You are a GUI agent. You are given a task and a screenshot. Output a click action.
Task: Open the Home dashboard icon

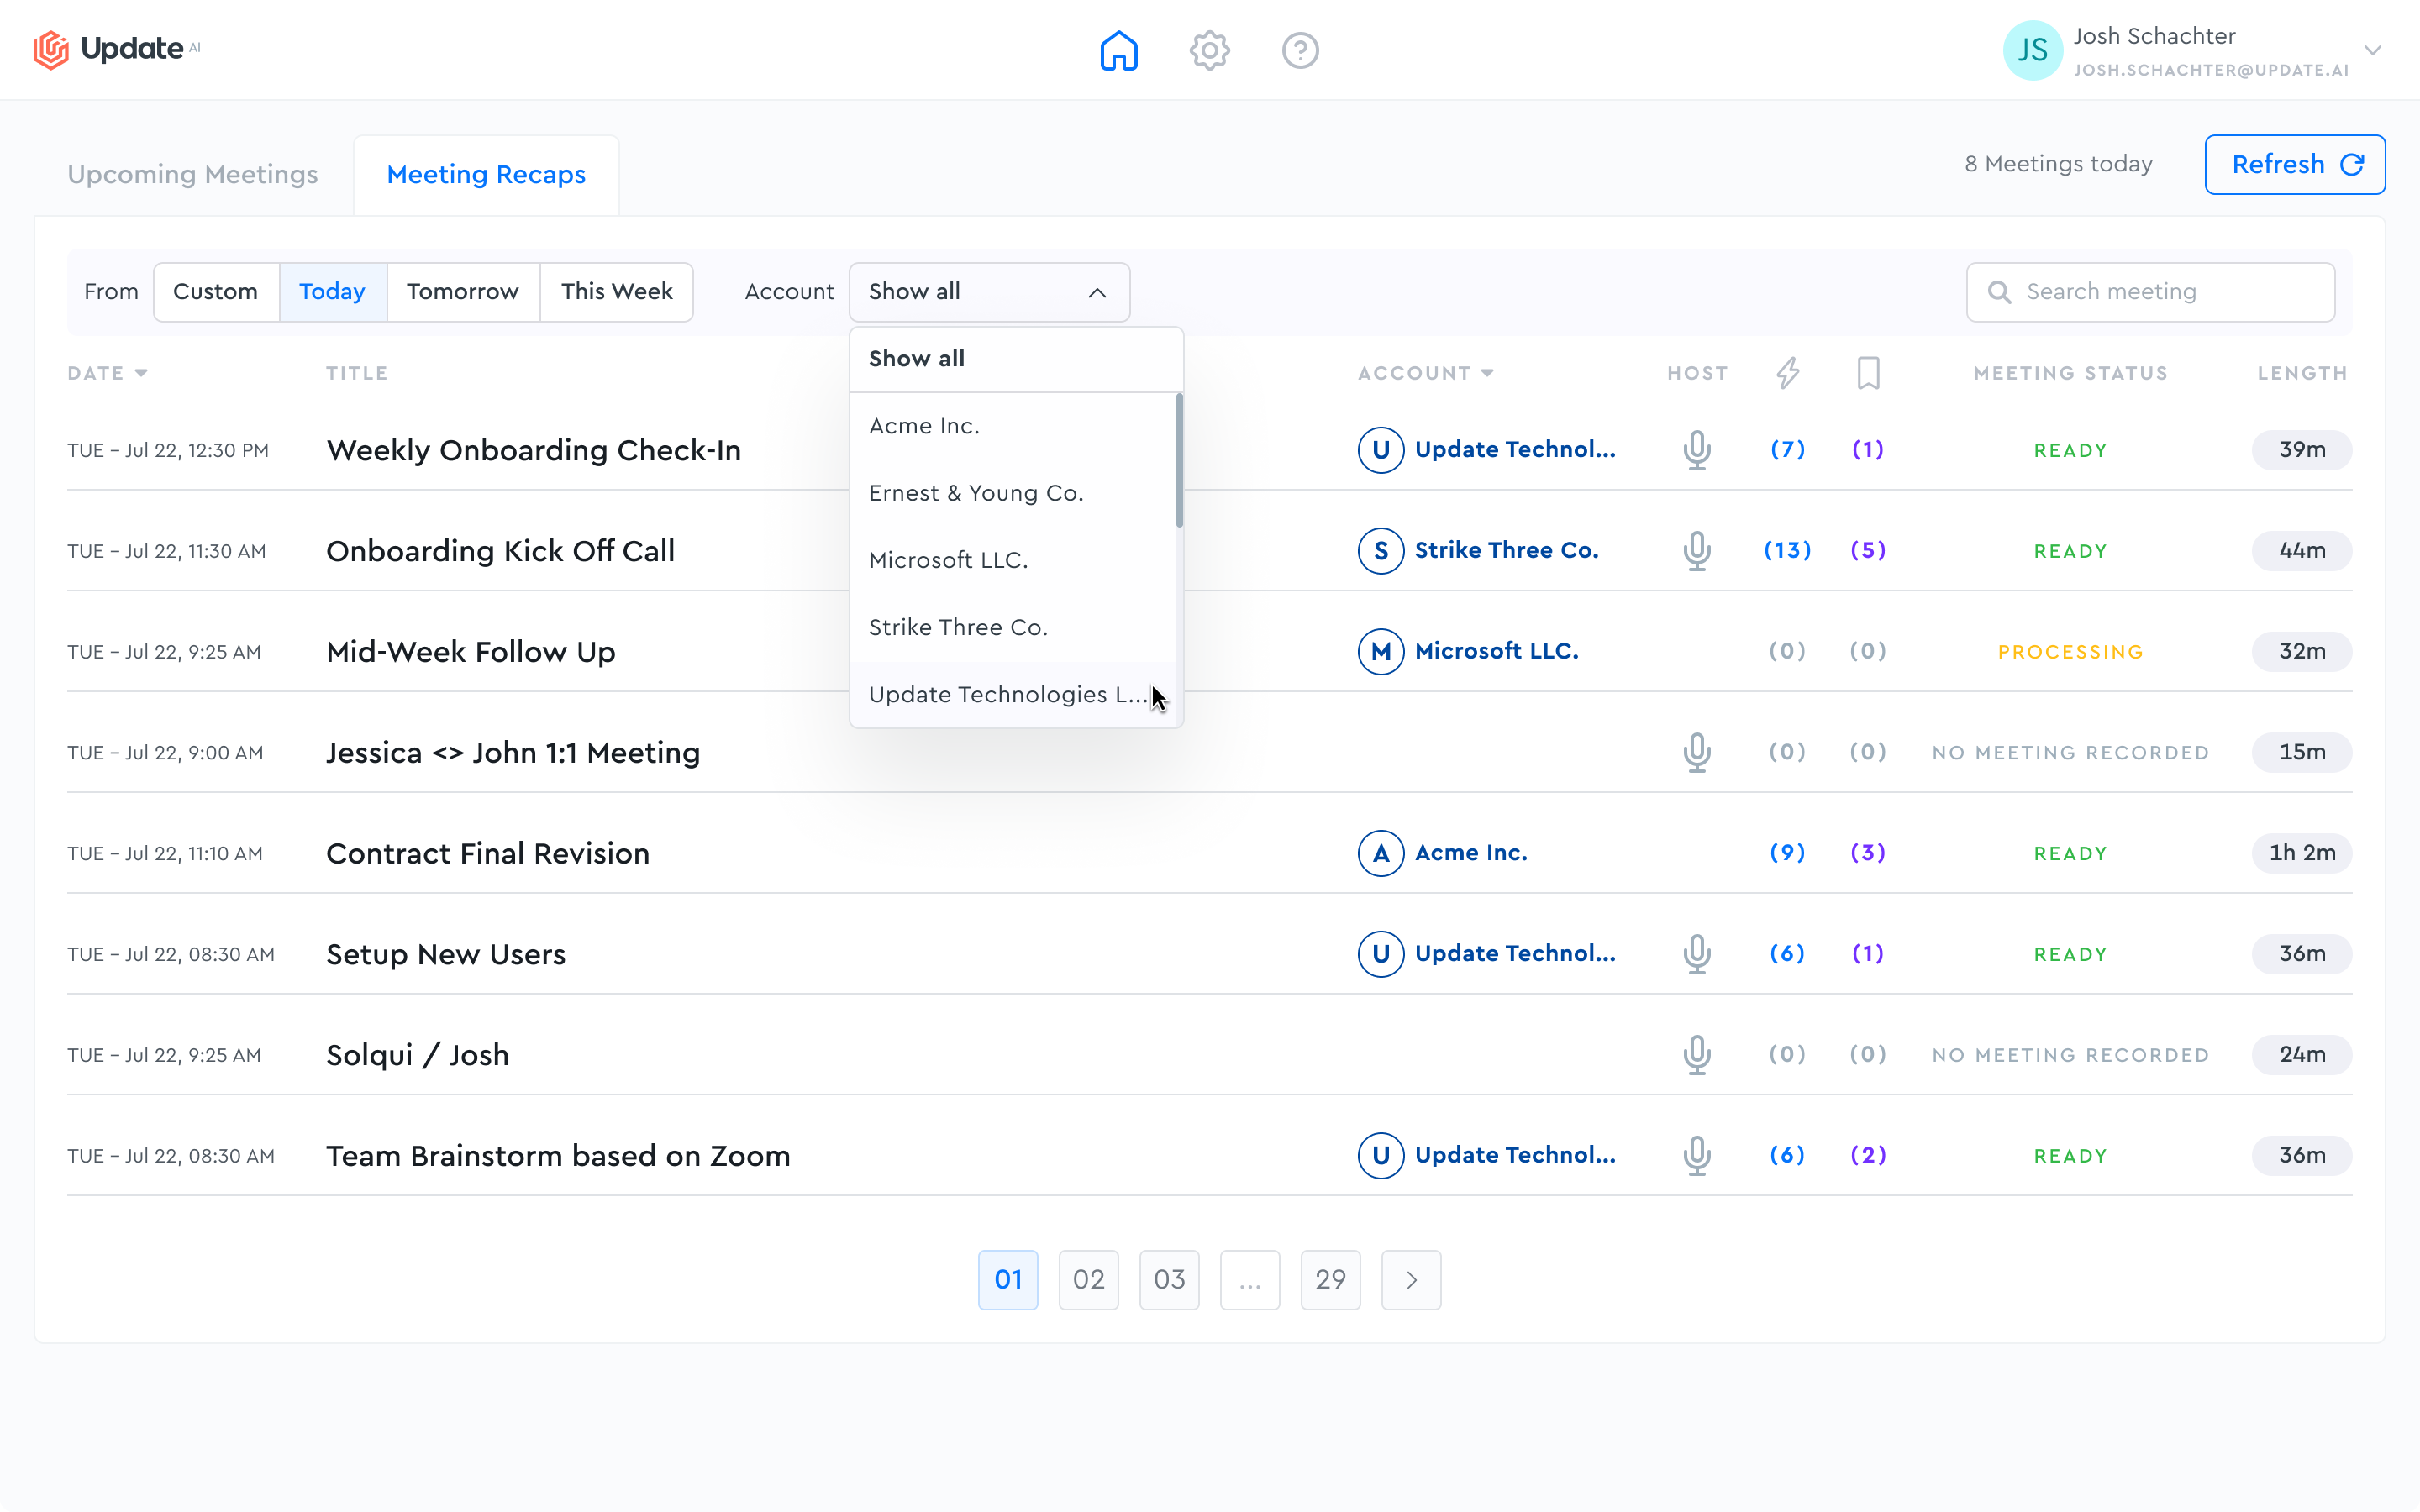pyautogui.click(x=1118, y=50)
